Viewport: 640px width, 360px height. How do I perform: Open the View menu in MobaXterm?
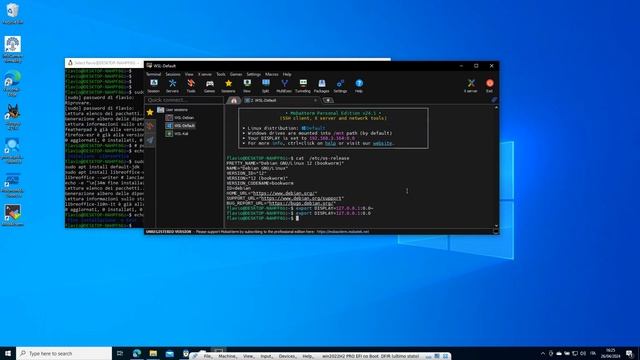pyautogui.click(x=189, y=74)
